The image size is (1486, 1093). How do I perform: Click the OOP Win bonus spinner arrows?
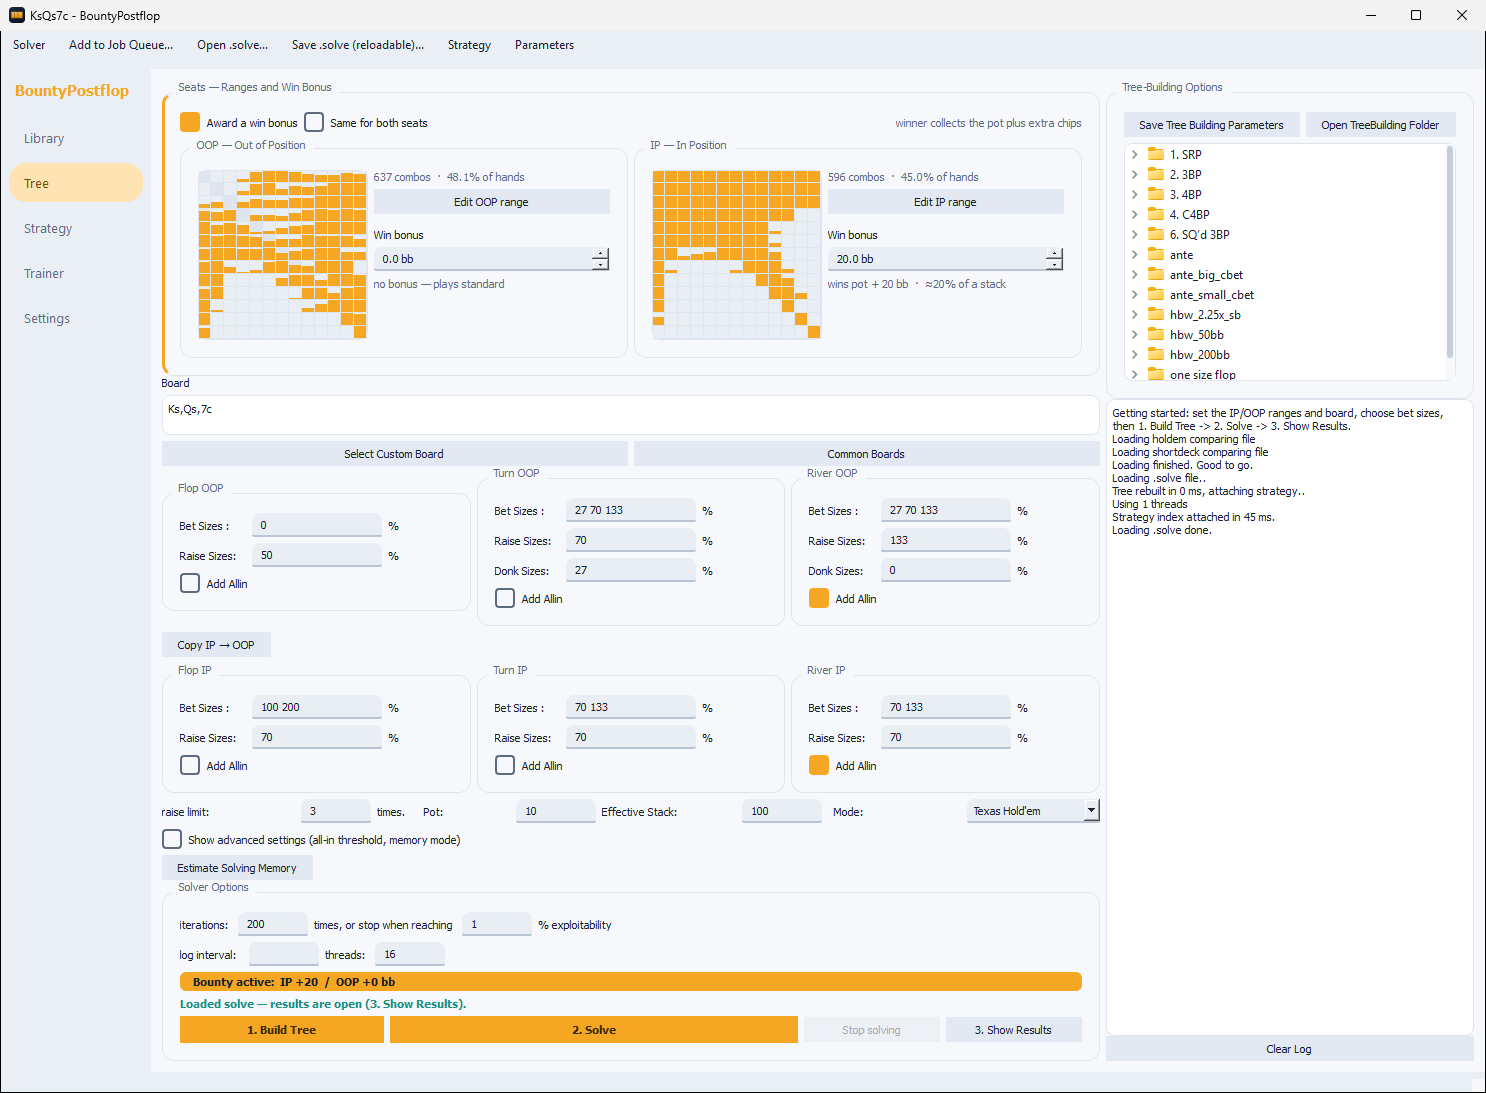point(600,259)
